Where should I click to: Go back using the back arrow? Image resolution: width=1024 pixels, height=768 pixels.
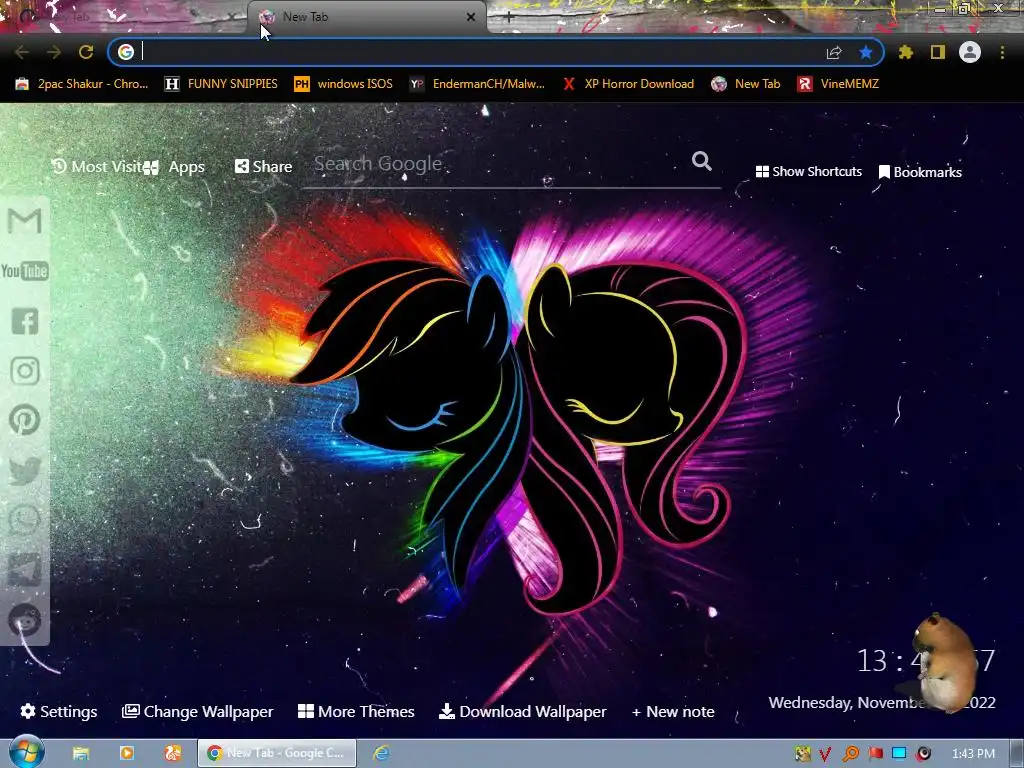coord(22,52)
